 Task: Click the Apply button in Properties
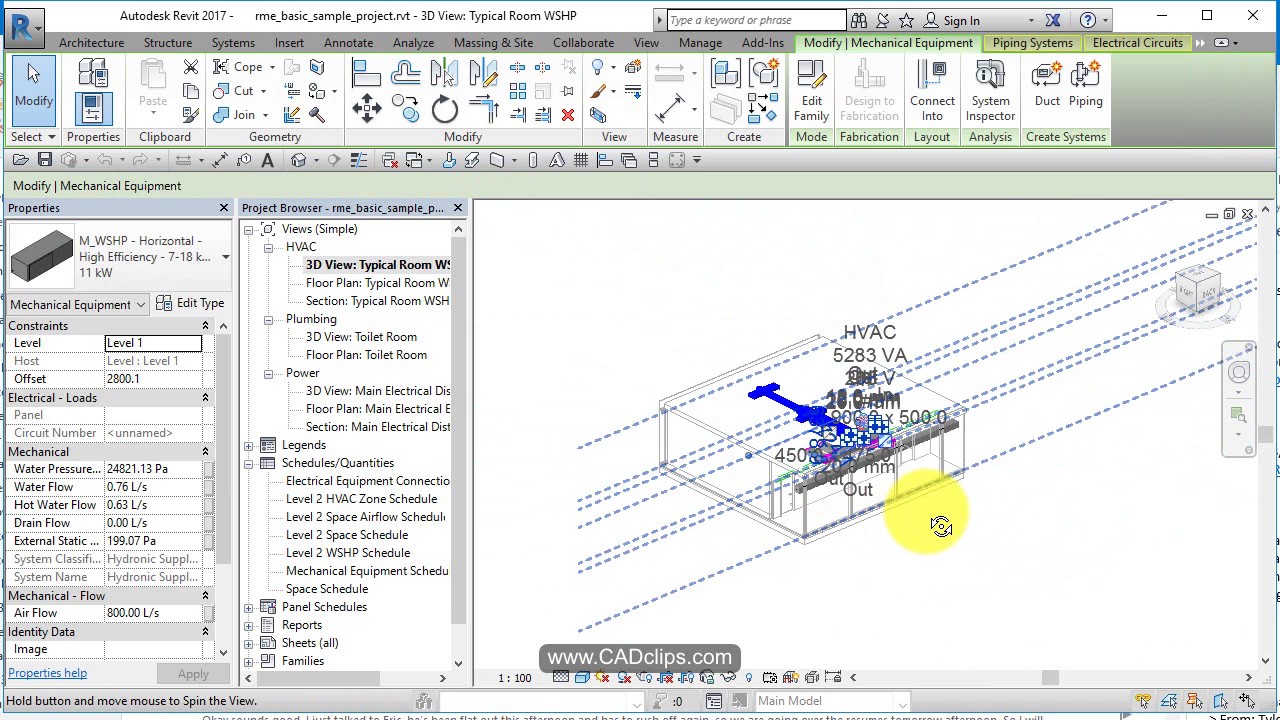point(192,673)
